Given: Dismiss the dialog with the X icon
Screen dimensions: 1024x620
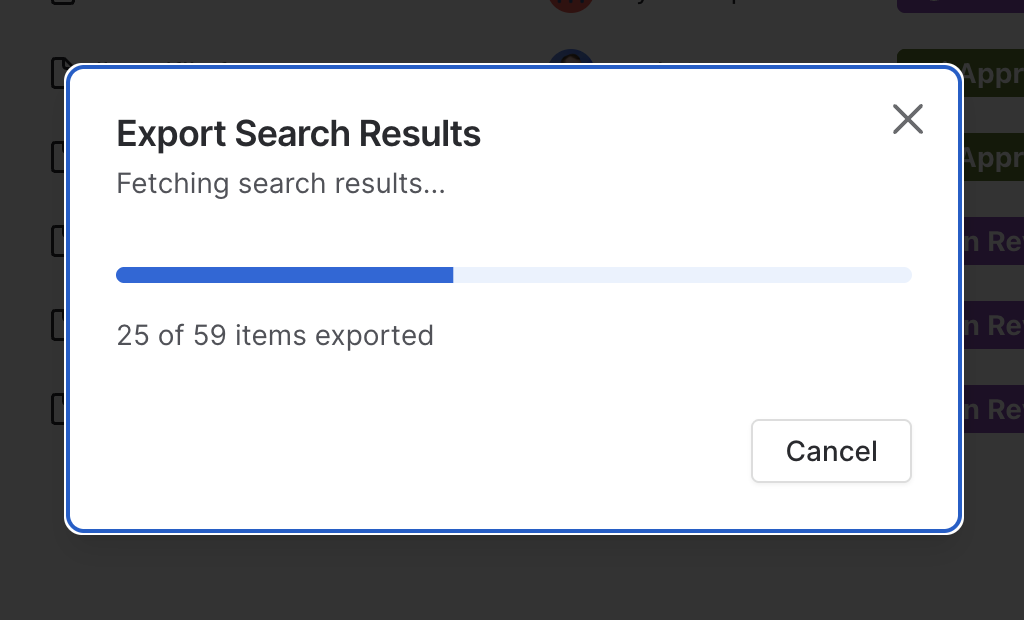Looking at the screenshot, I should 907,119.
